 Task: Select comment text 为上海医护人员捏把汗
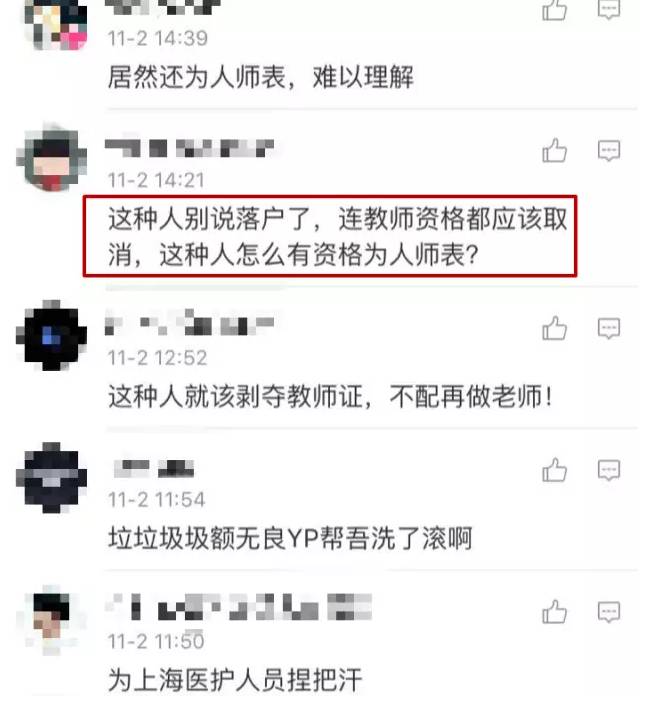click(235, 680)
